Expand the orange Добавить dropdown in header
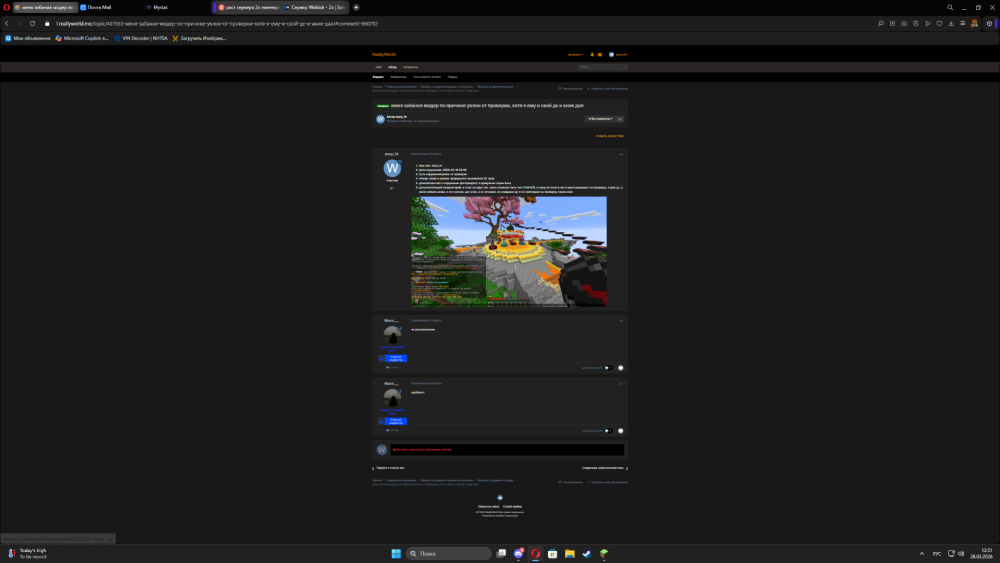1000x563 pixels. (x=575, y=55)
